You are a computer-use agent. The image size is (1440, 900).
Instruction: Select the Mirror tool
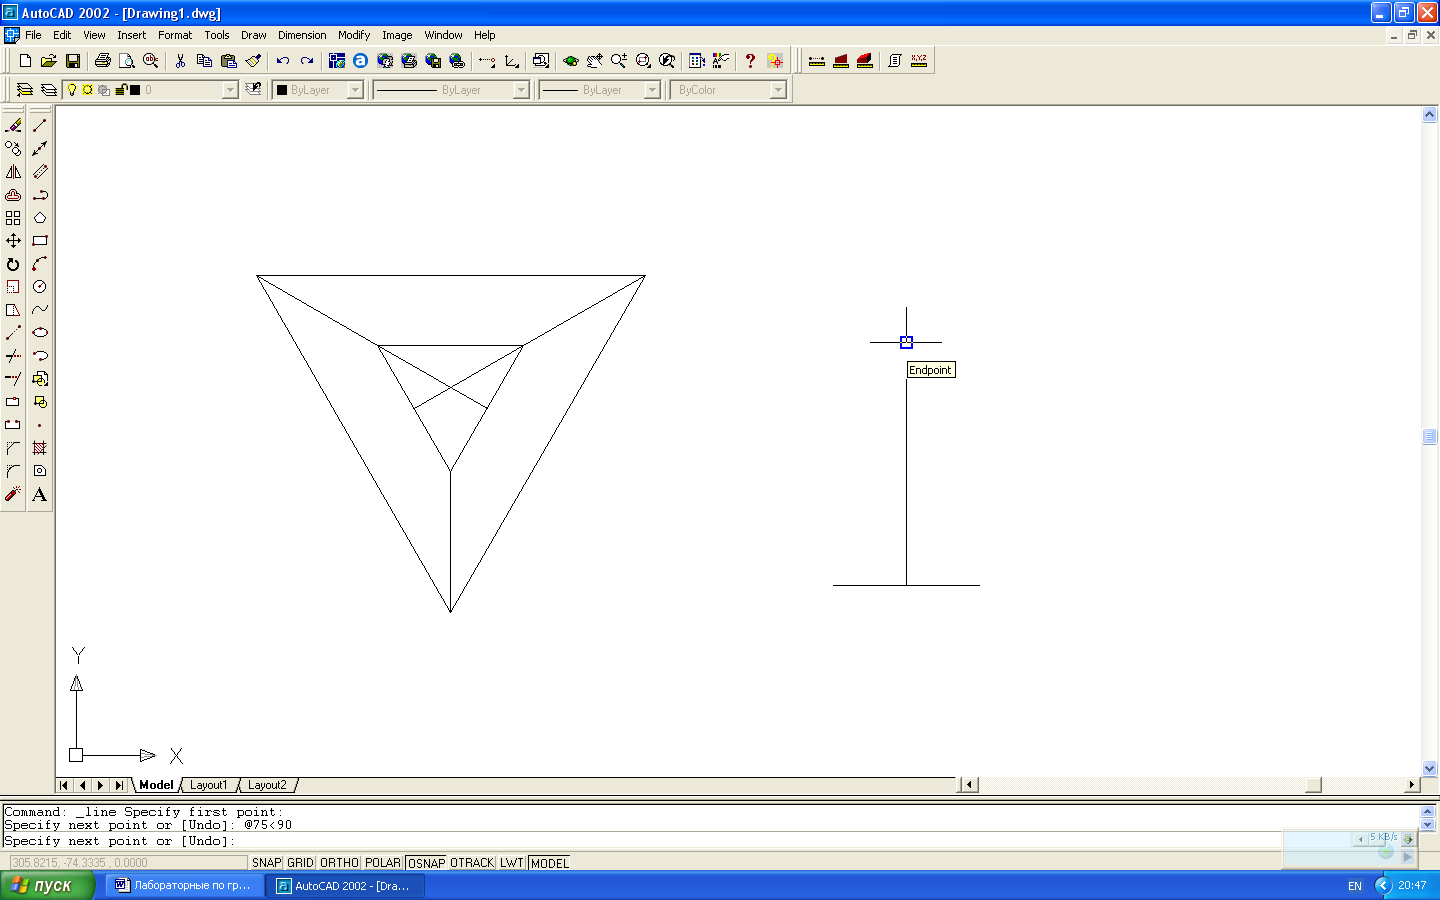point(13,171)
